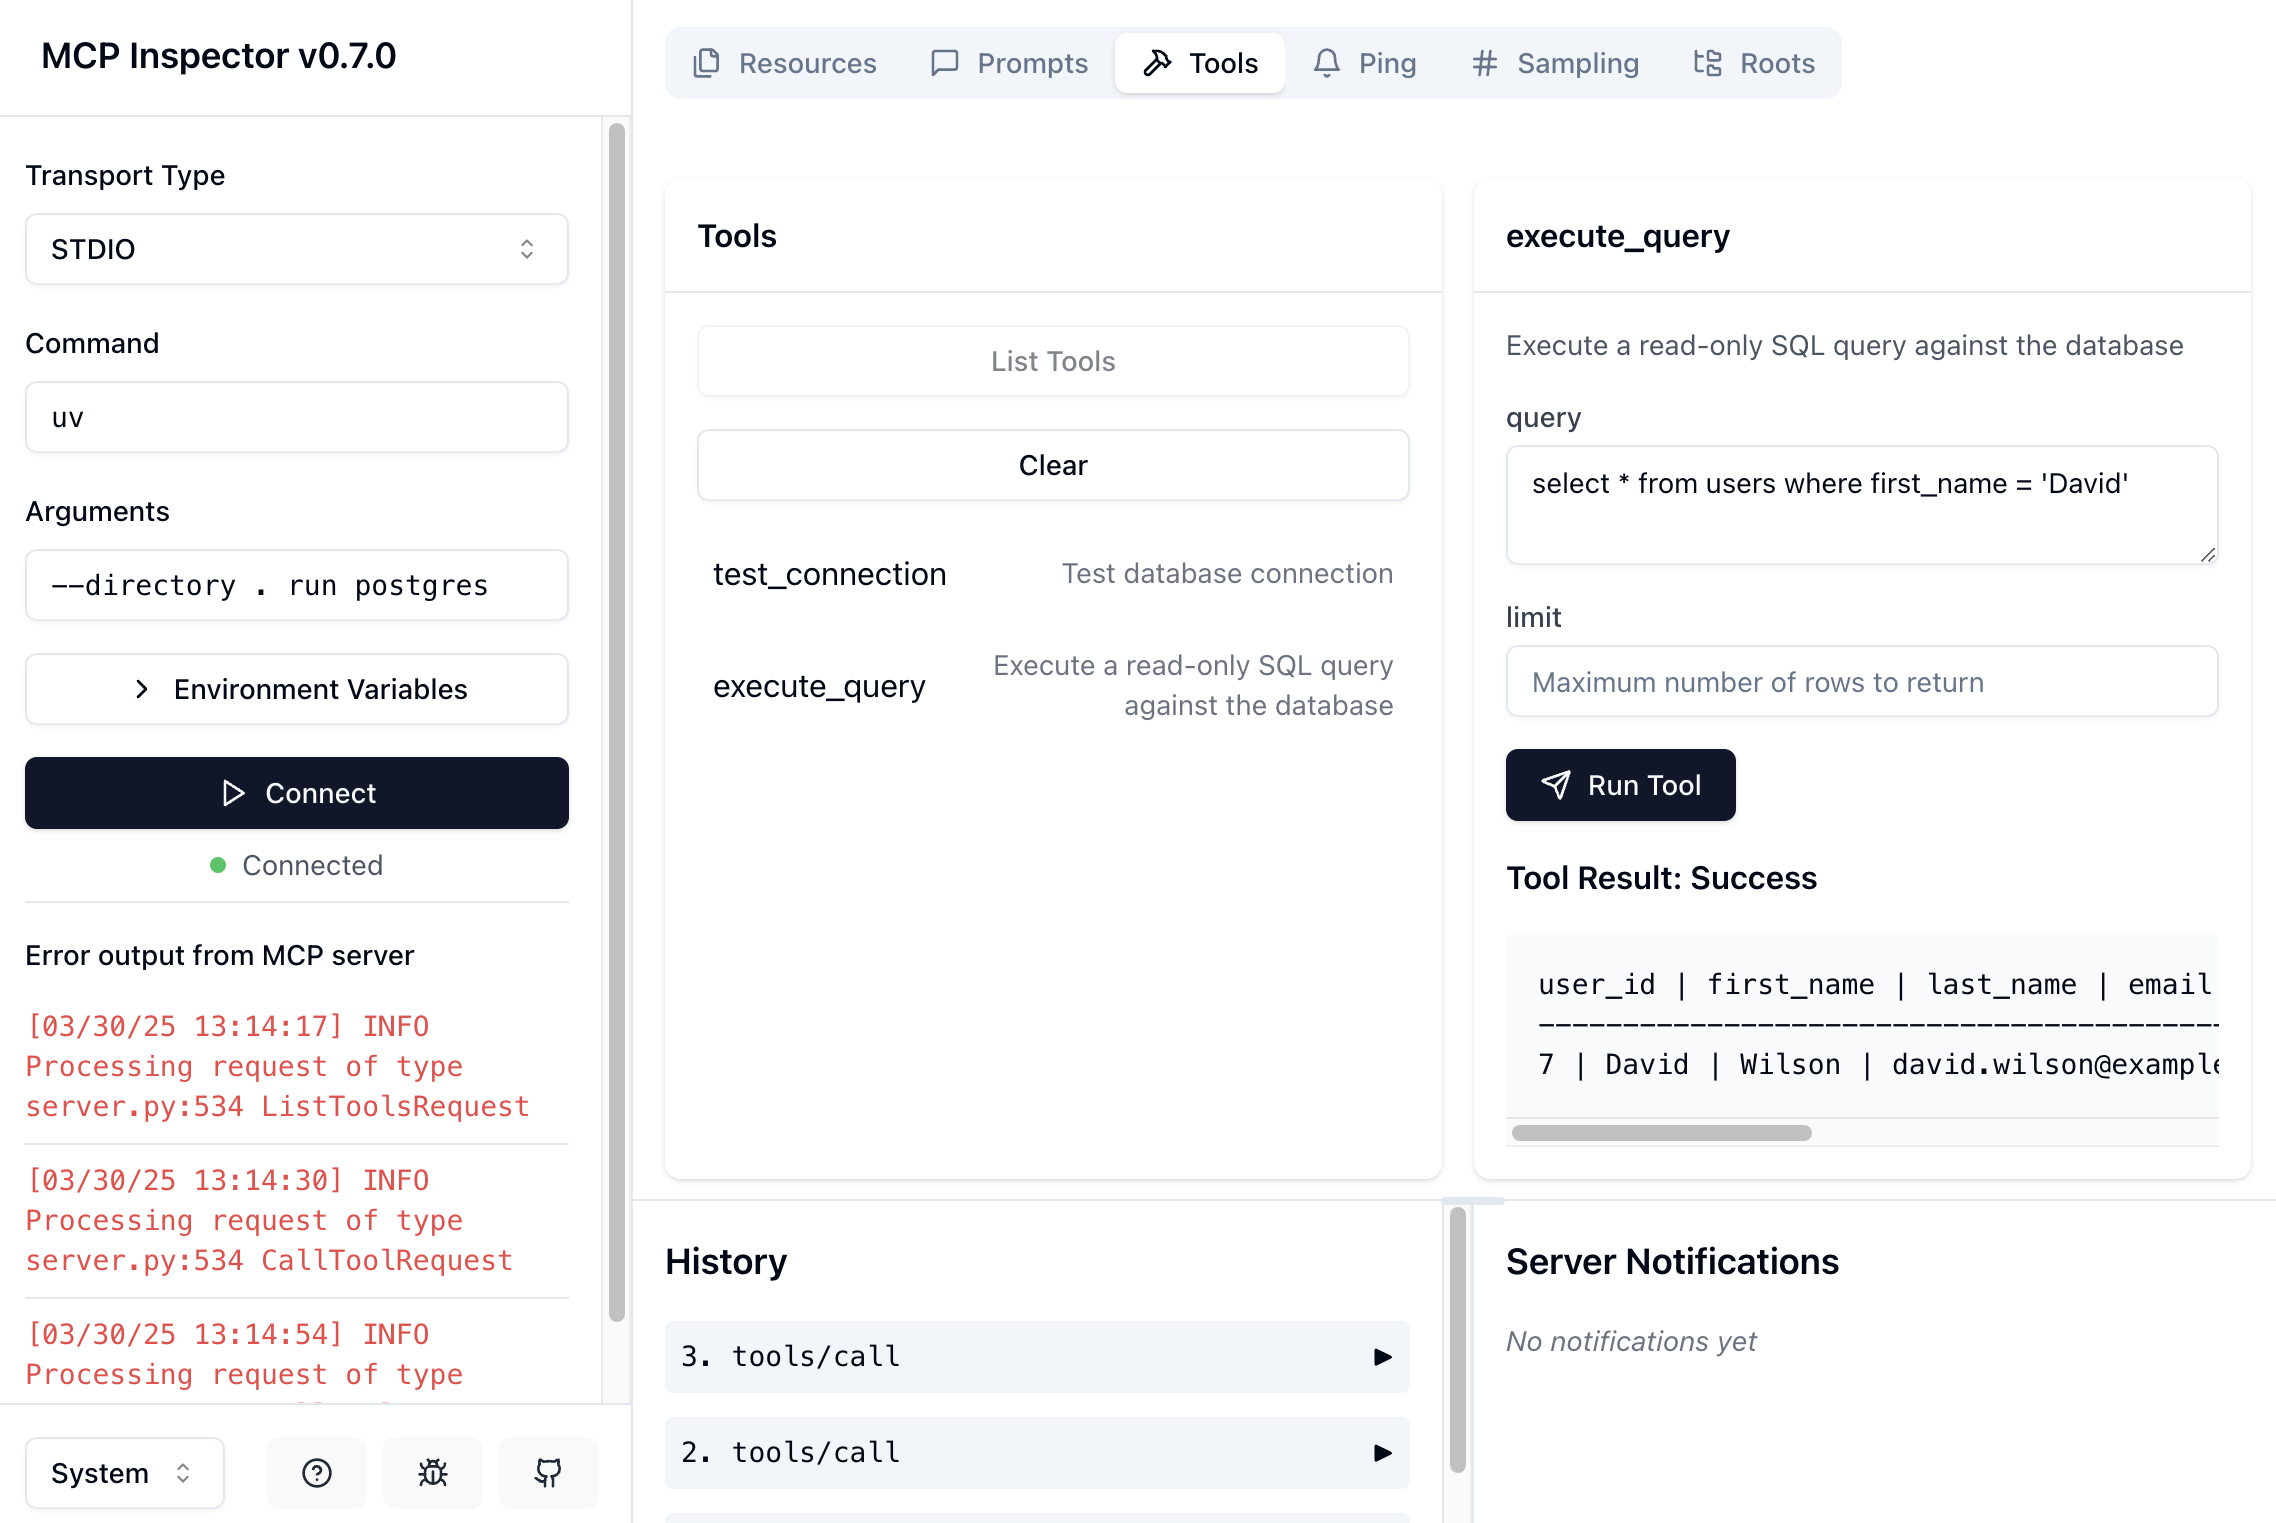Expand history entry 2 tools/call

coord(1036,1452)
